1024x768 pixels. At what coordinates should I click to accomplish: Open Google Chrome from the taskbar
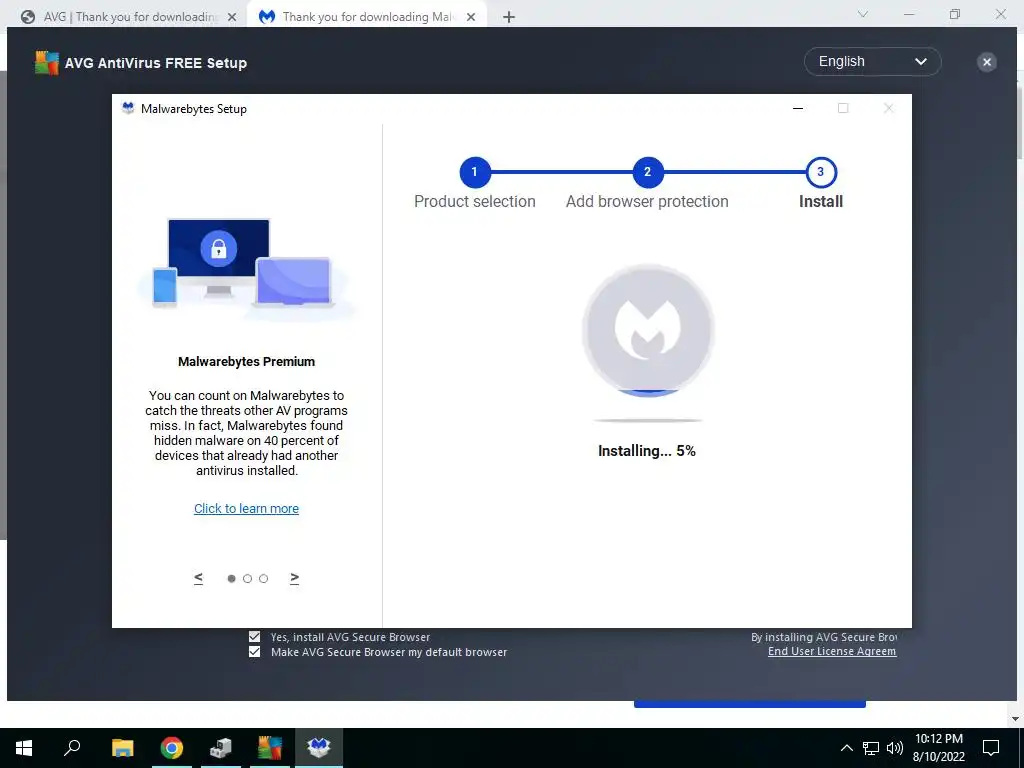coord(172,747)
